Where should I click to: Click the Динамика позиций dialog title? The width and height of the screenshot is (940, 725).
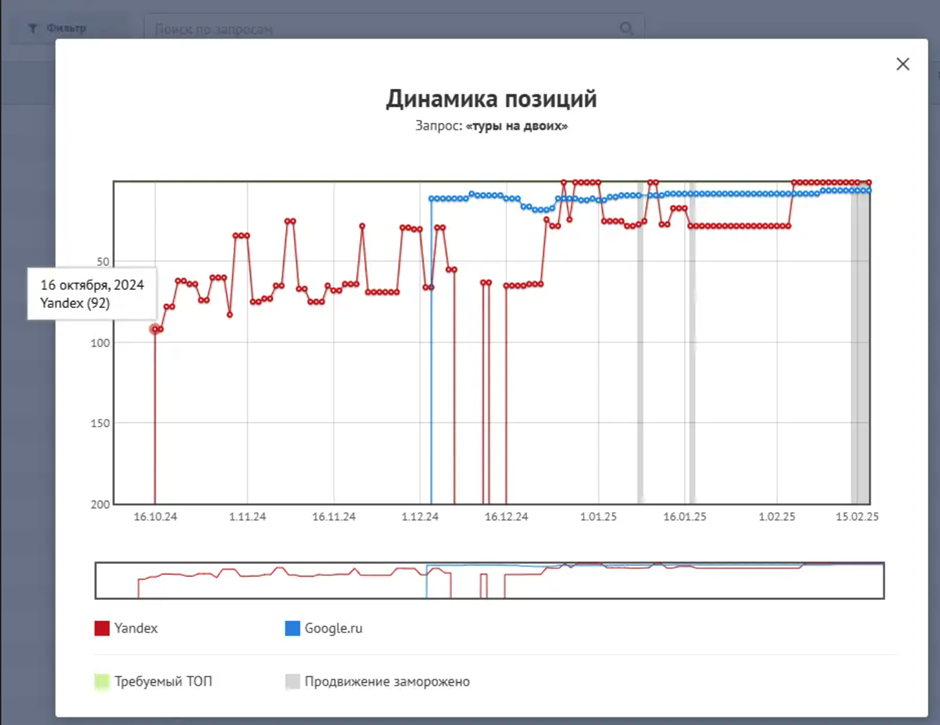[x=490, y=100]
